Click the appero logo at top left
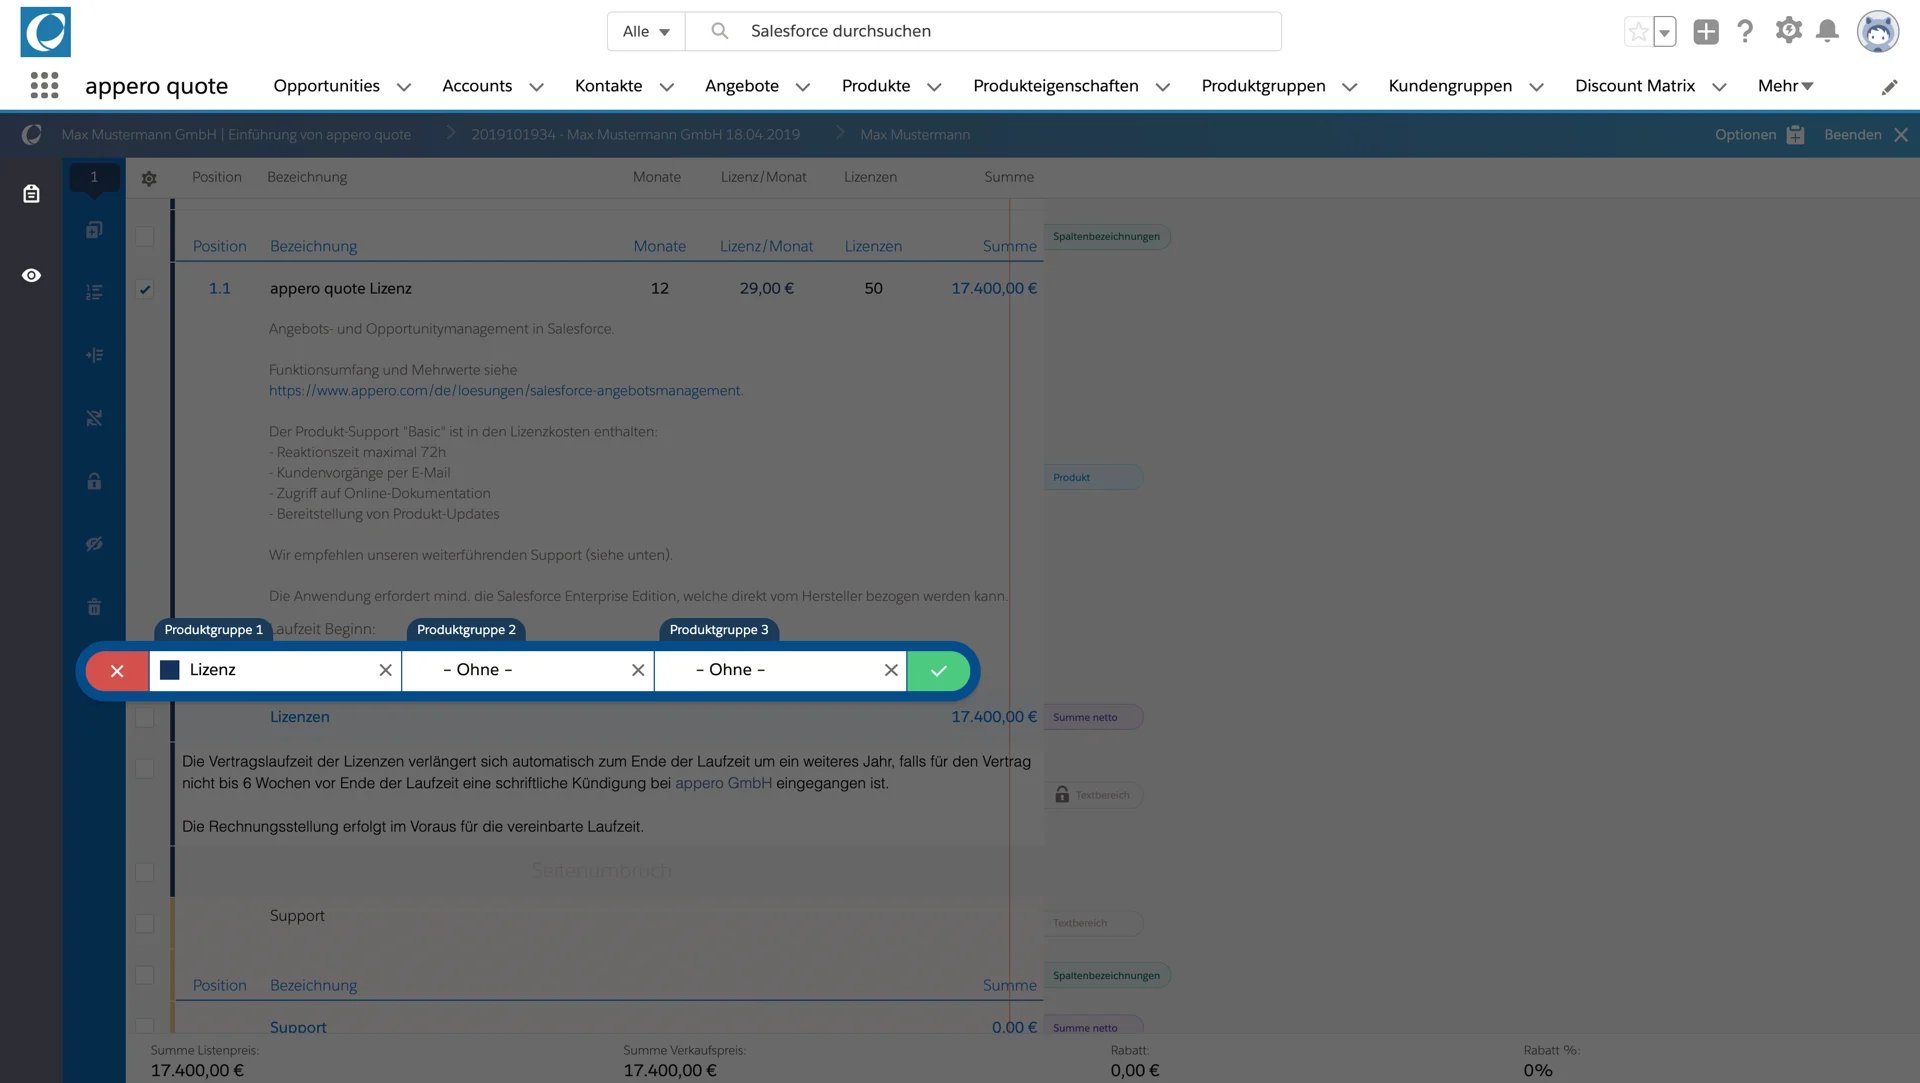Viewport: 1920px width, 1083px height. click(x=45, y=32)
